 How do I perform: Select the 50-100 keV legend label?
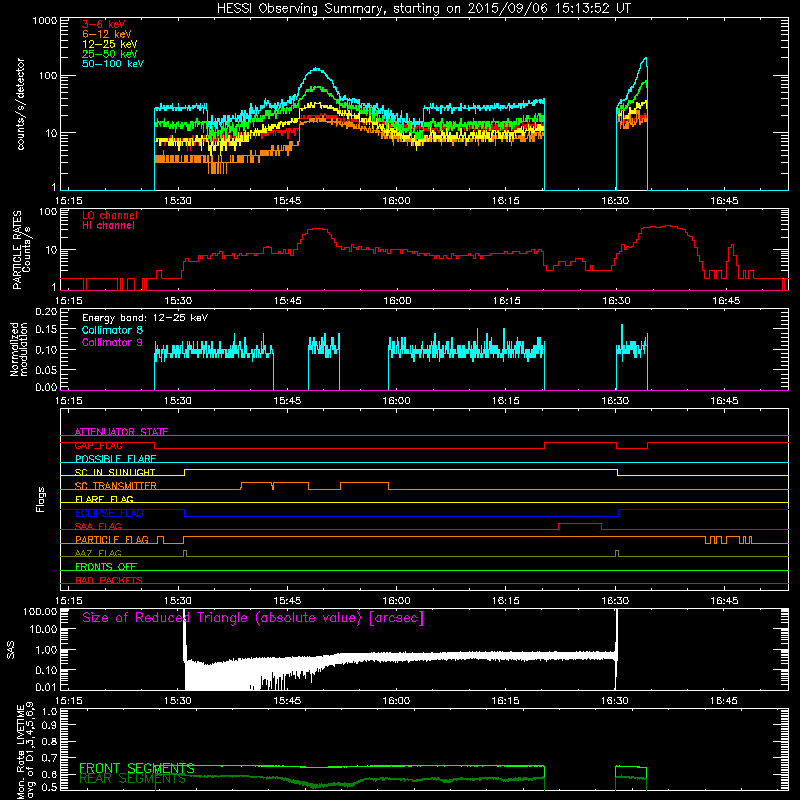coord(113,64)
